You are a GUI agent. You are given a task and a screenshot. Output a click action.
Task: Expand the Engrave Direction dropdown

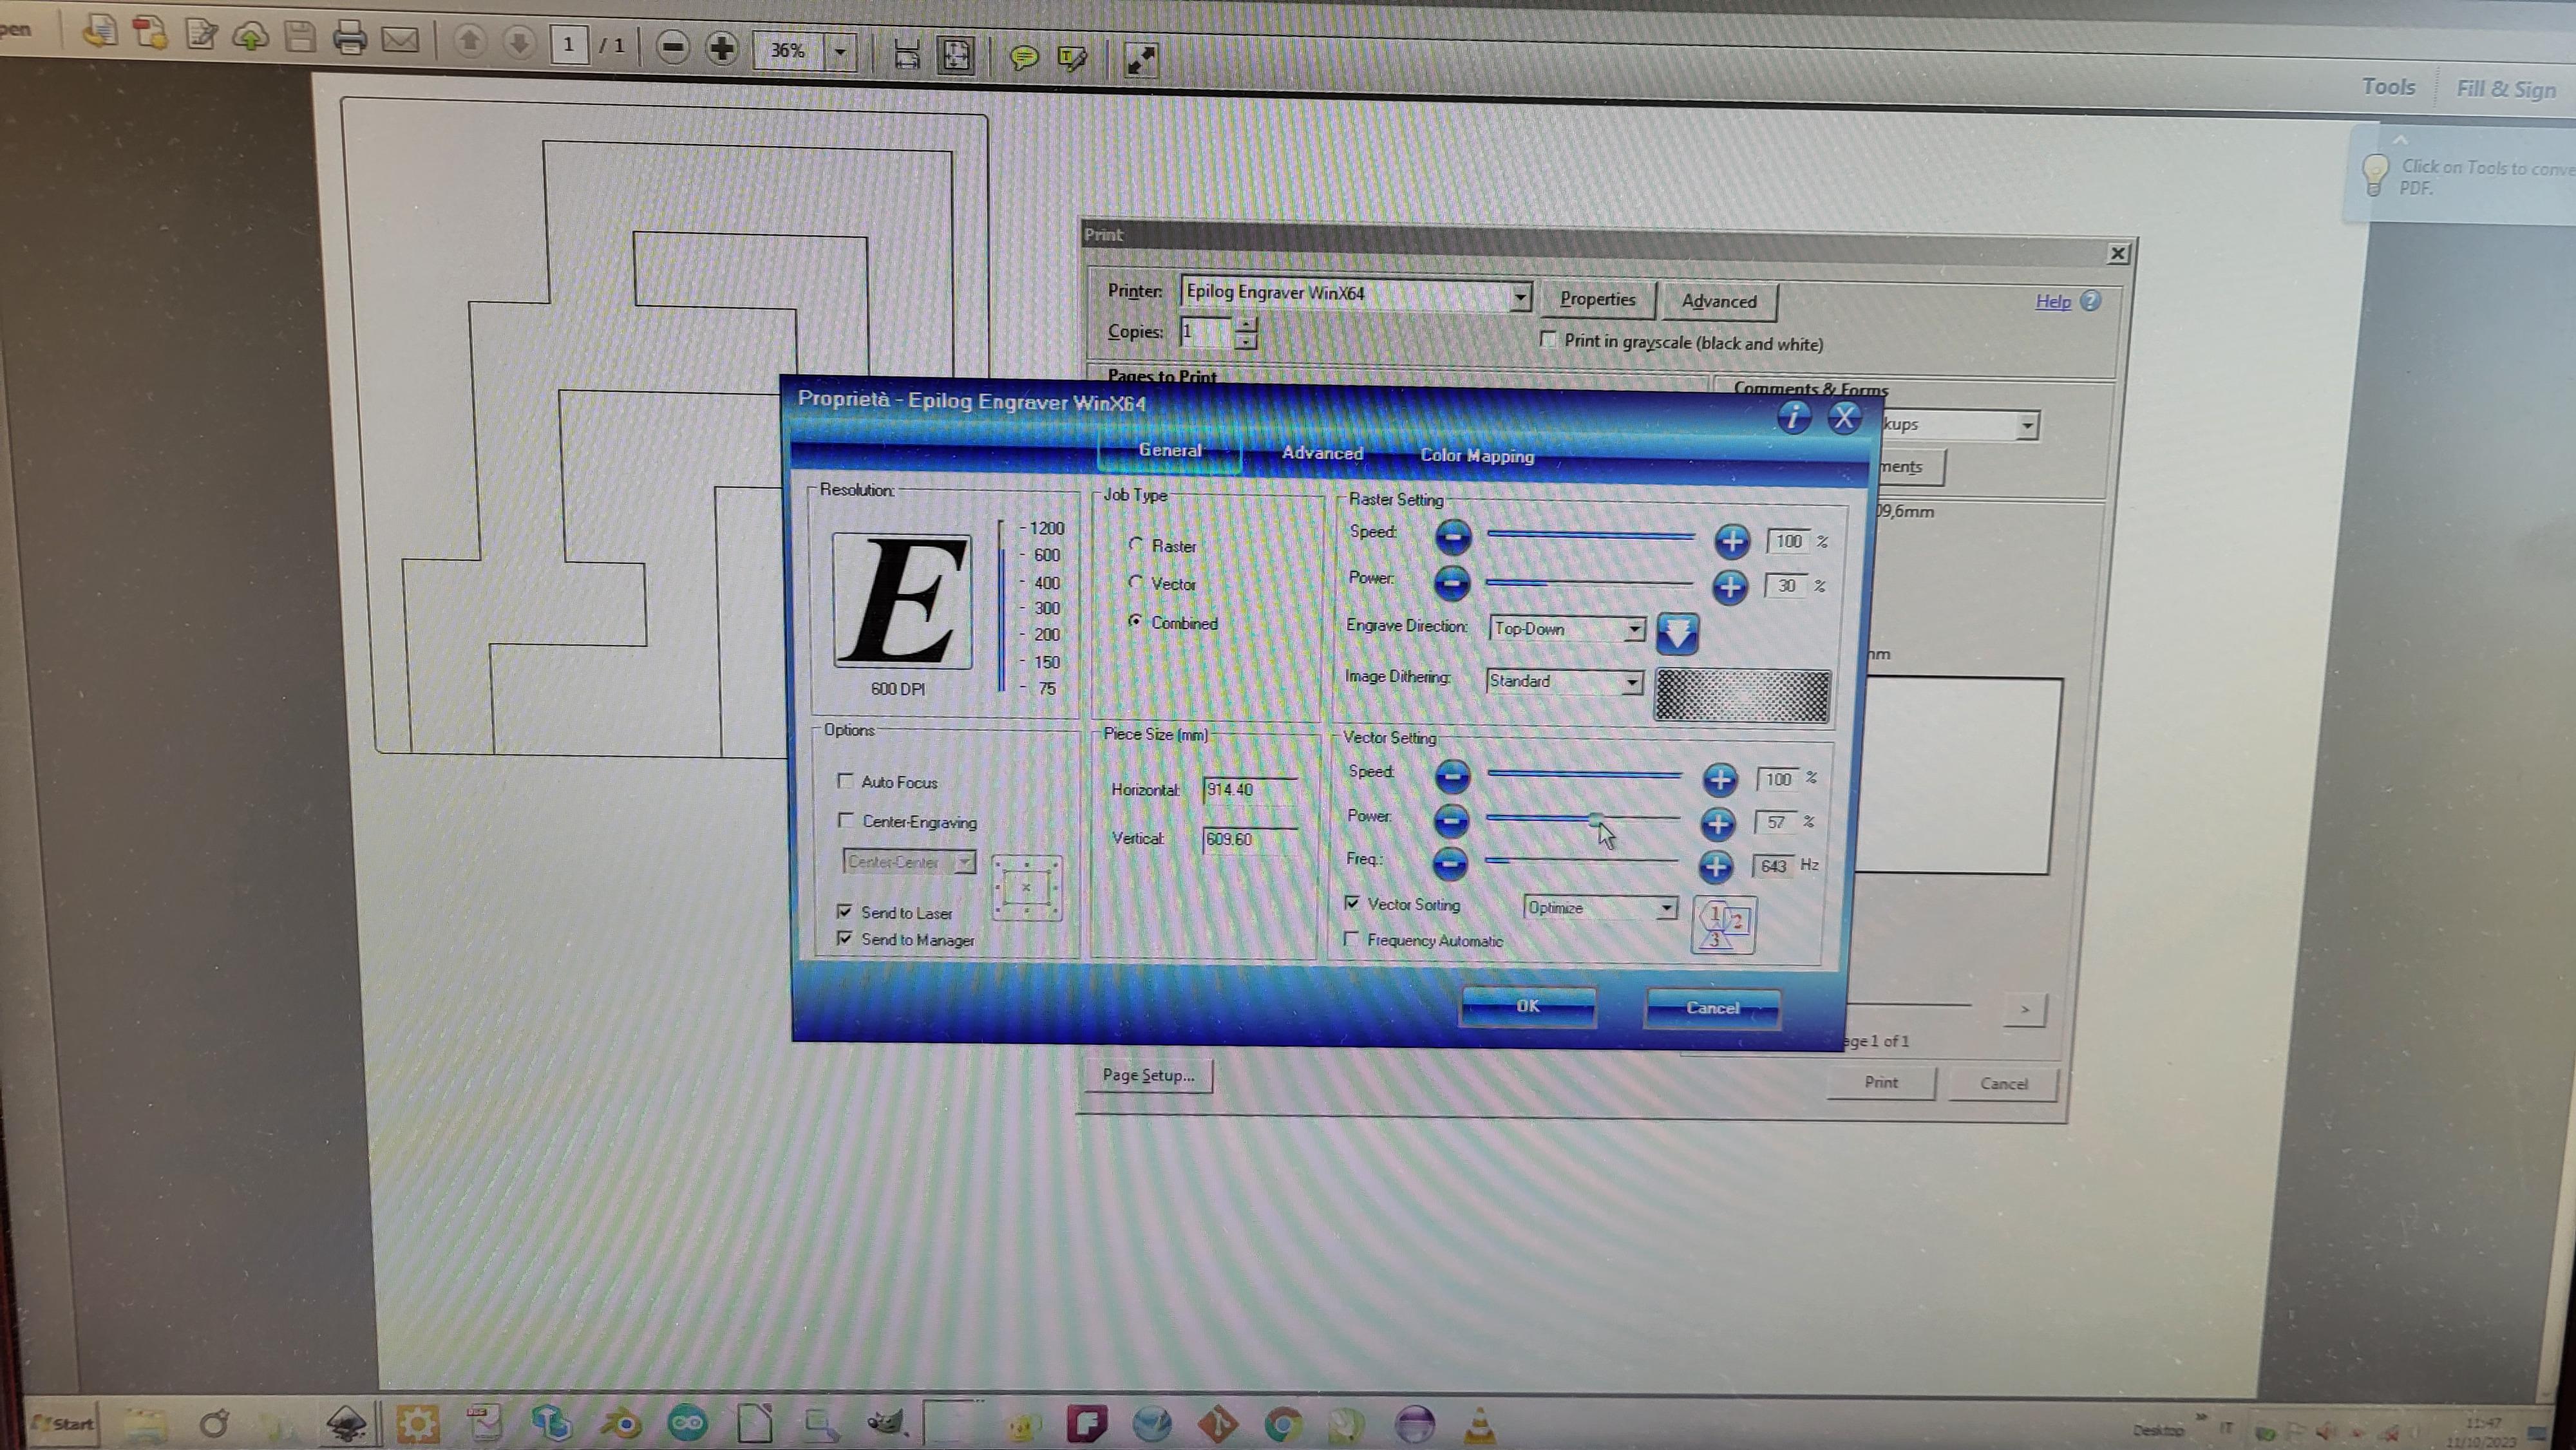[1633, 629]
